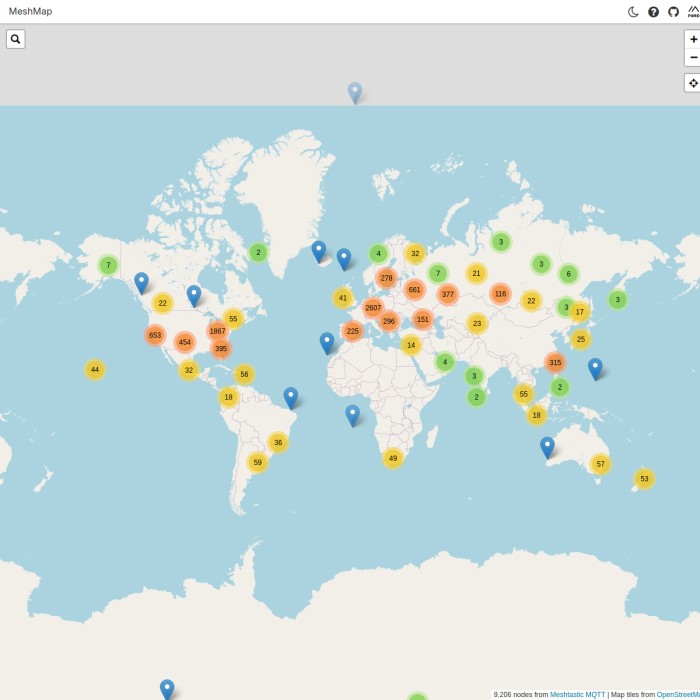Expand the 57 cluster over Australia
Screen dimensions: 700x700
(600, 464)
